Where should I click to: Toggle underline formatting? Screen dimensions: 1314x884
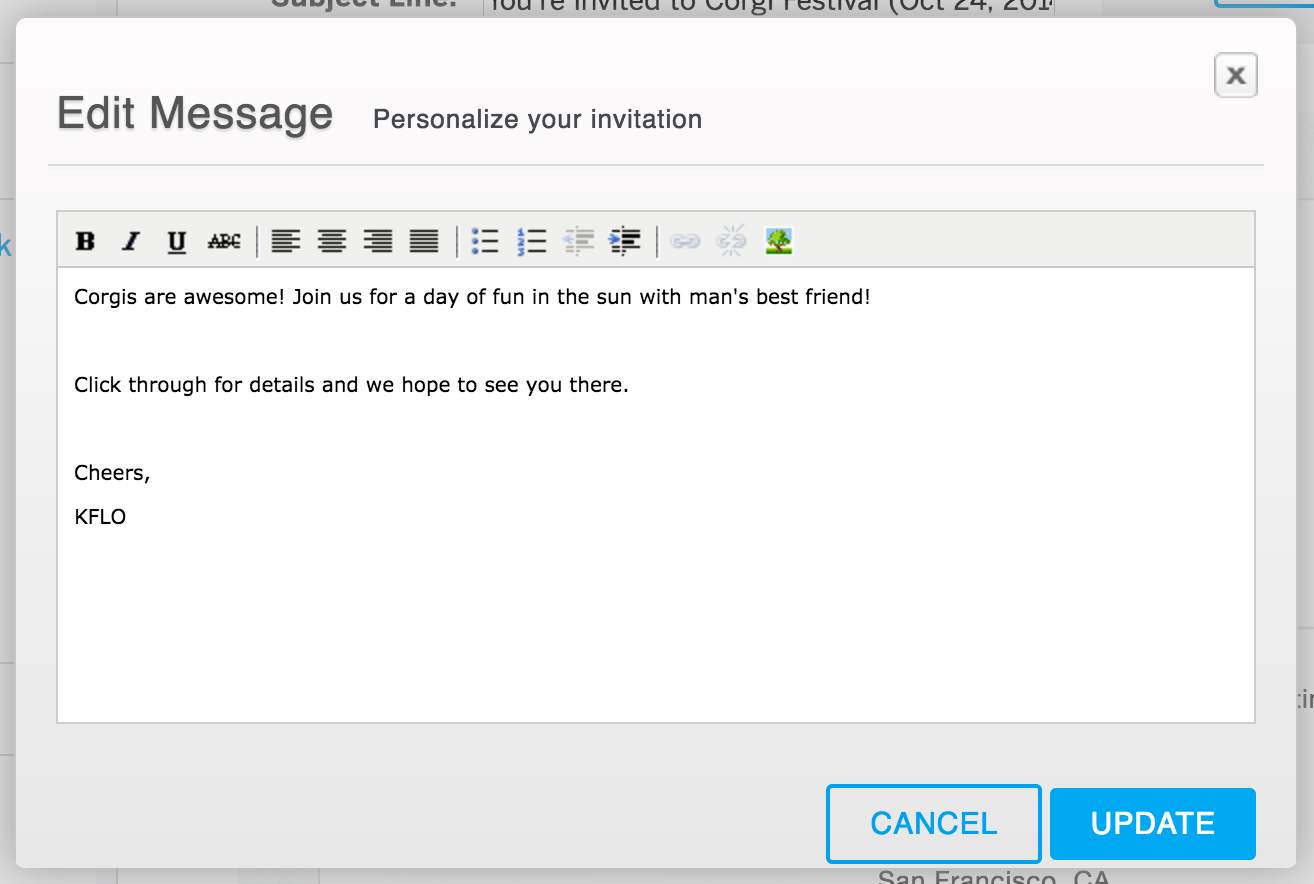176,240
